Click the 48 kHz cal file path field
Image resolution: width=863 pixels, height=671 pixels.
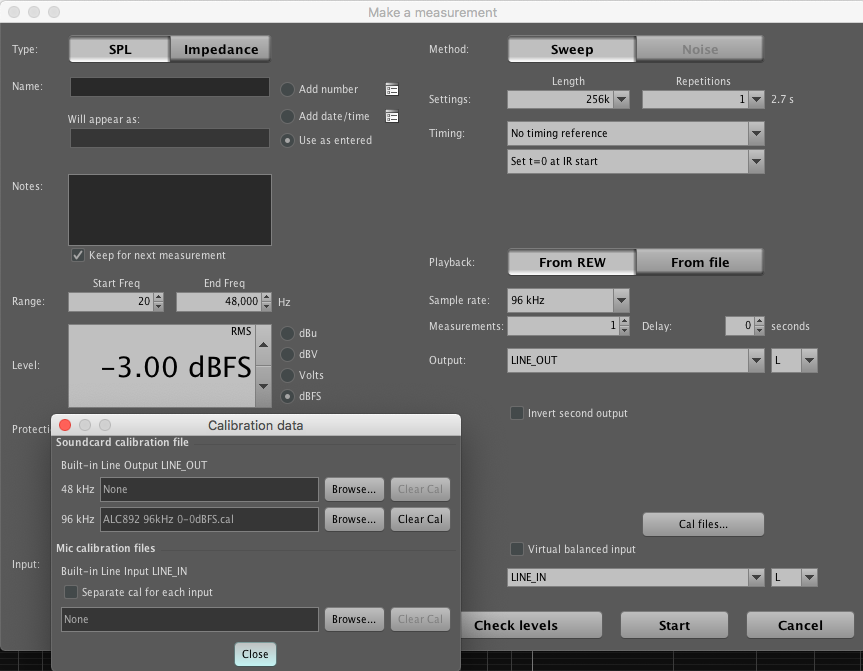tap(209, 489)
